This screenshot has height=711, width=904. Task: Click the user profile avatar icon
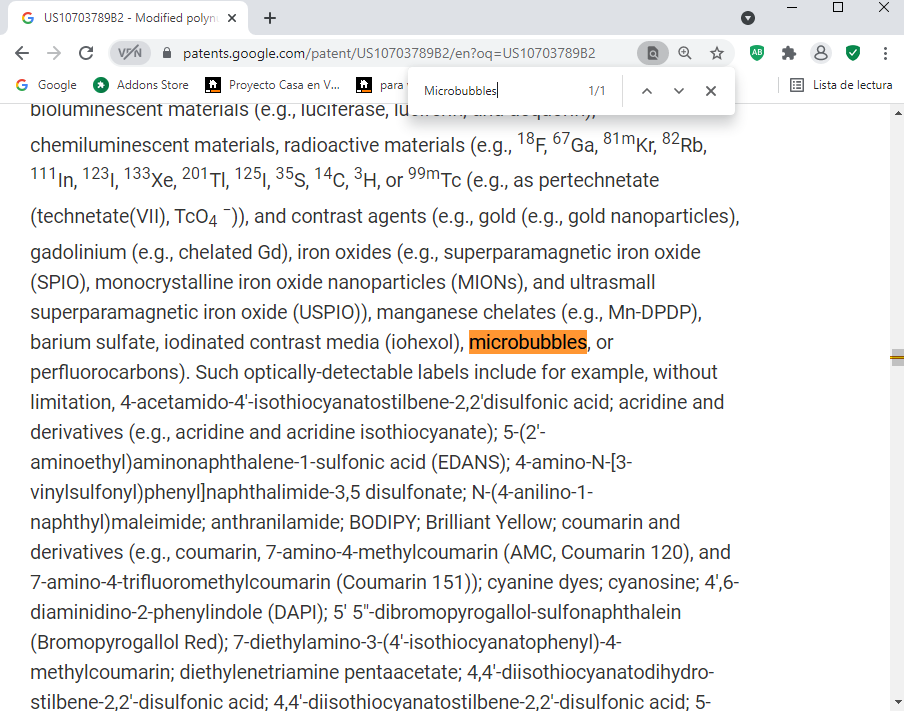821,53
